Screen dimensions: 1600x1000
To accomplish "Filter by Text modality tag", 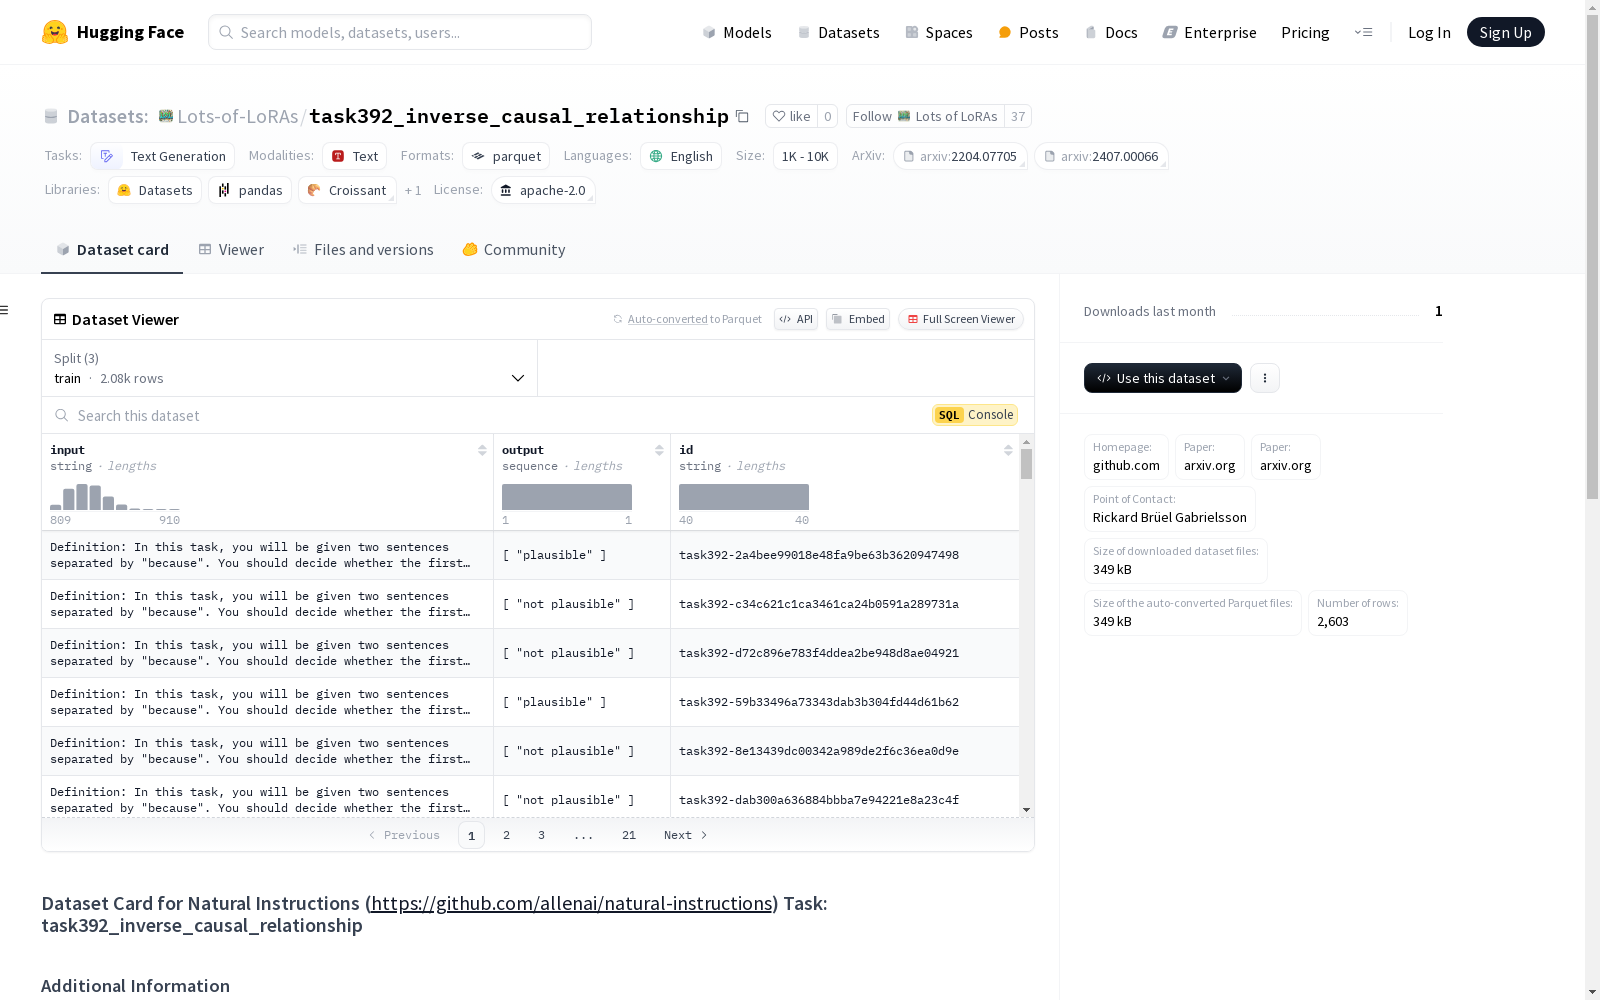I will pos(355,156).
